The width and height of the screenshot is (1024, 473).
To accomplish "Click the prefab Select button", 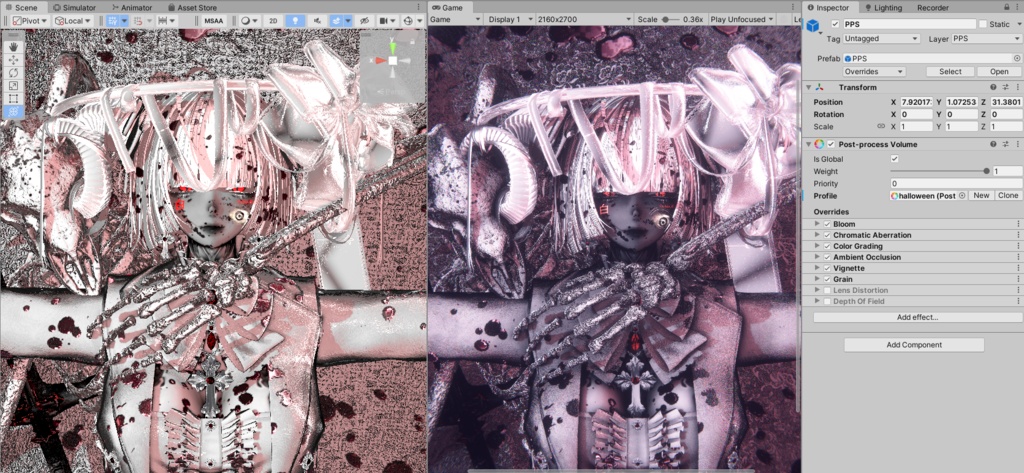I will 950,71.
